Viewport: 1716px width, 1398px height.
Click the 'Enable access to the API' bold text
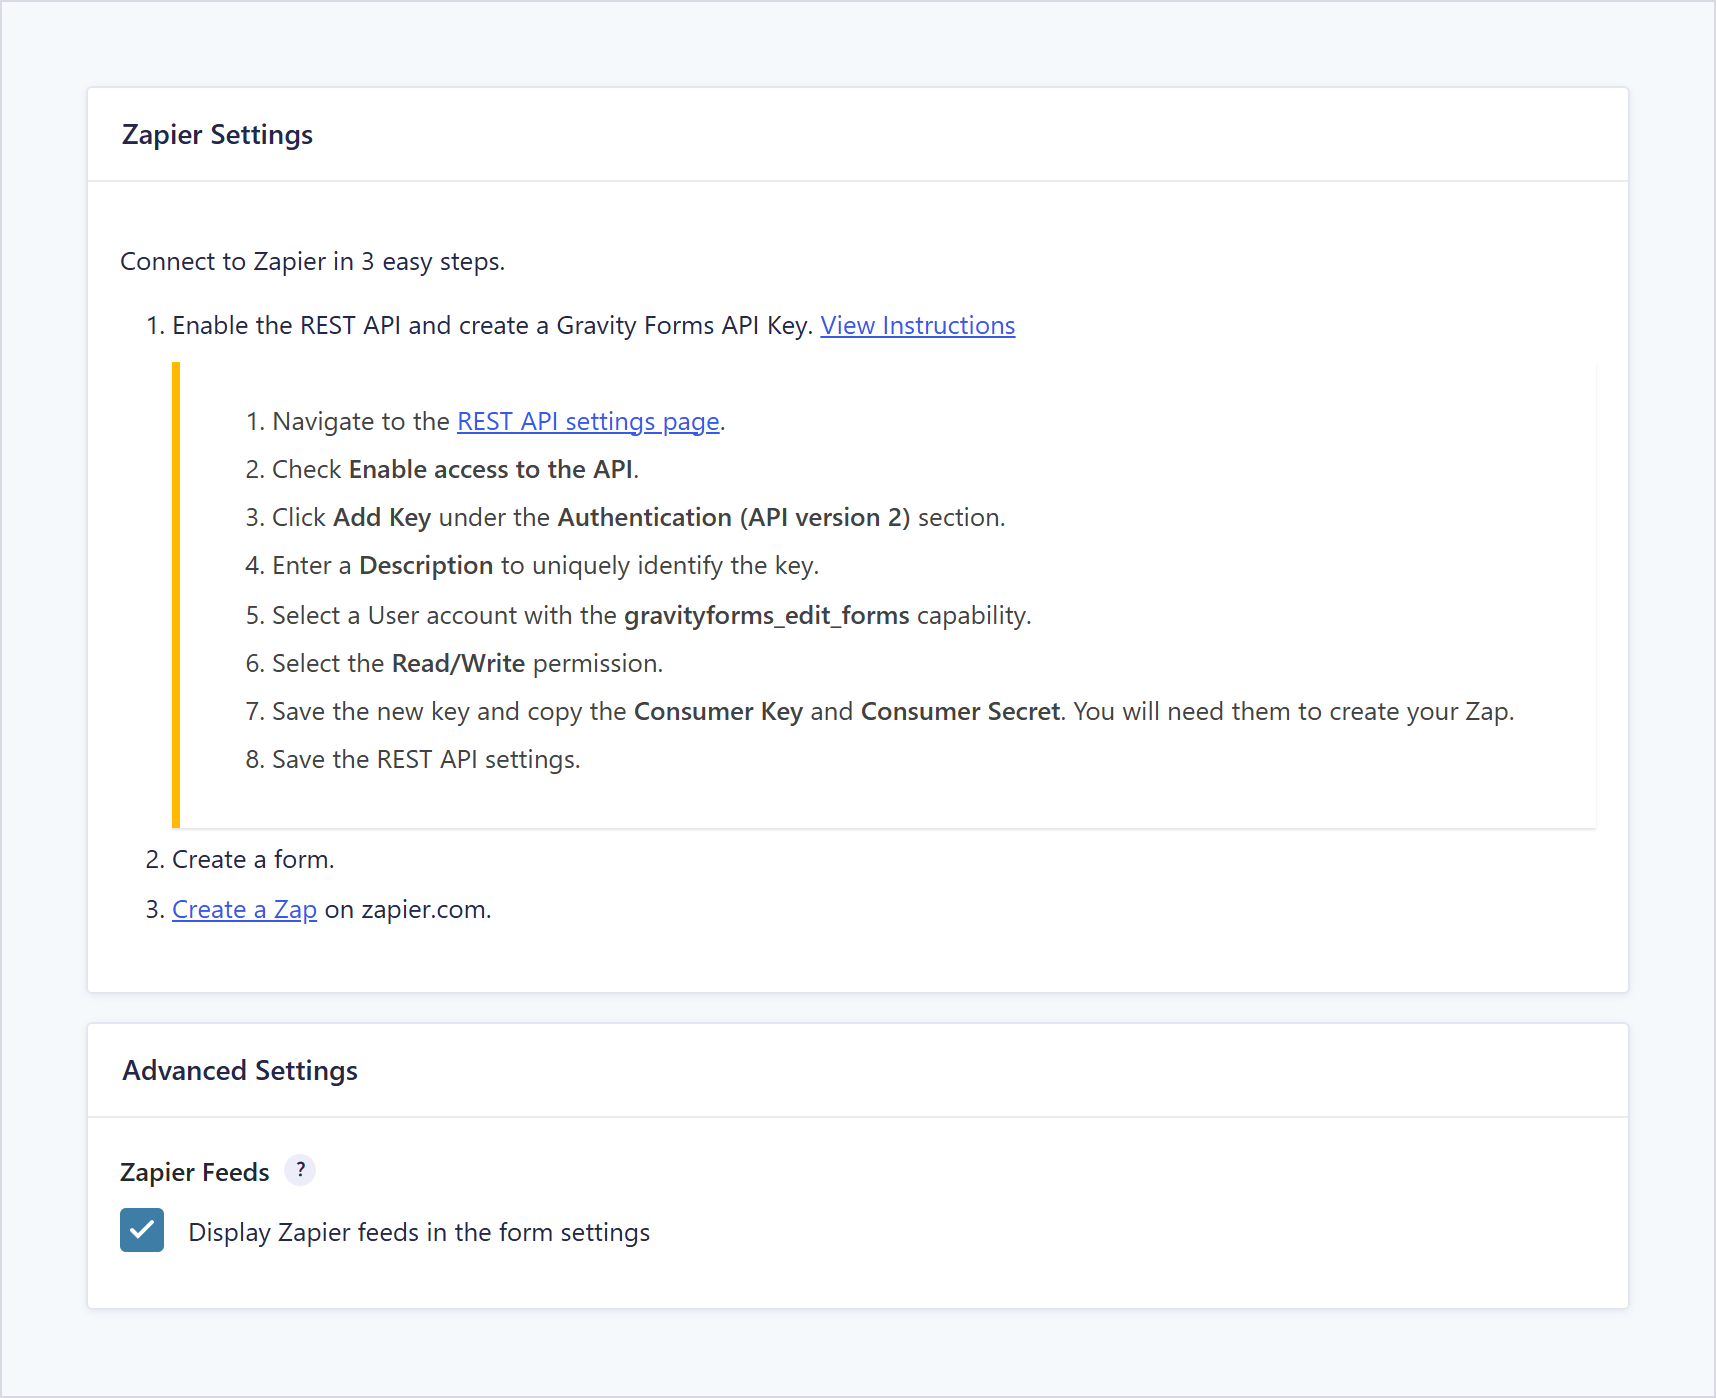coord(491,469)
